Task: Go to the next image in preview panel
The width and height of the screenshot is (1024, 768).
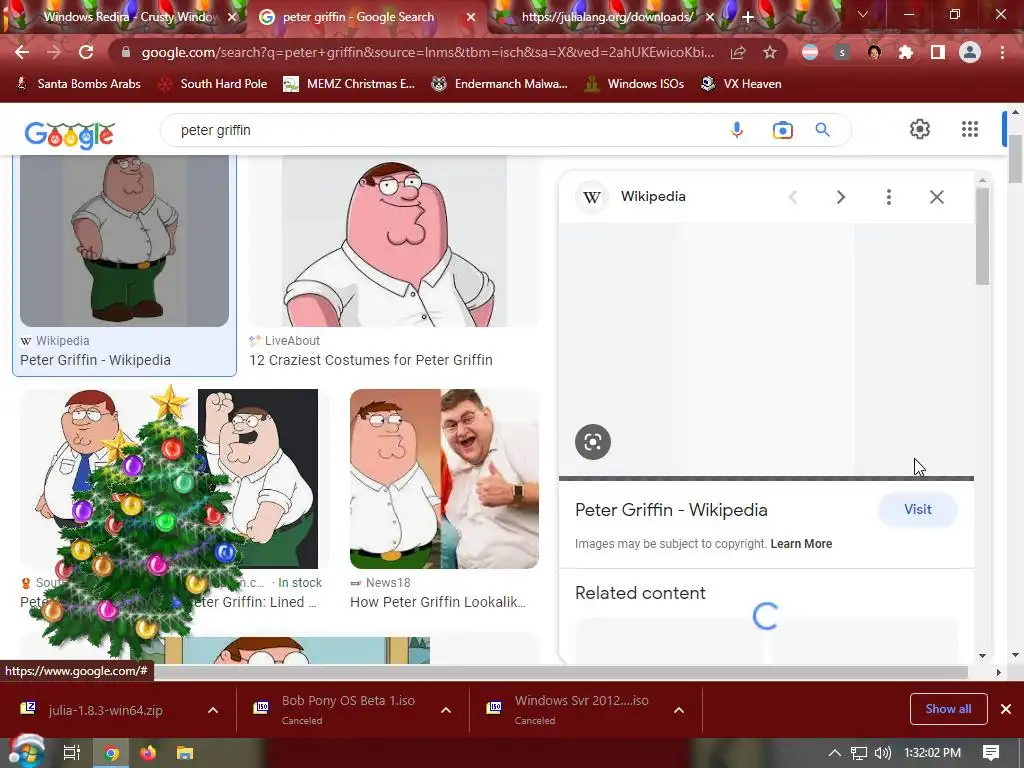Action: pyautogui.click(x=840, y=197)
